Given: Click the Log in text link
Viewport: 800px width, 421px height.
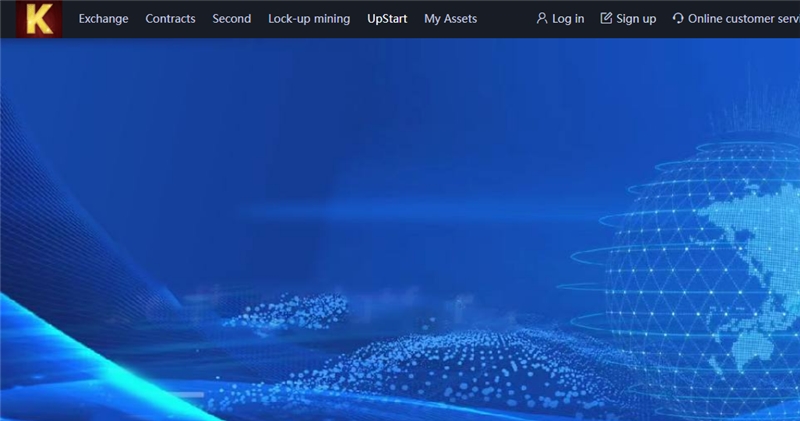Looking at the screenshot, I should 568,19.
